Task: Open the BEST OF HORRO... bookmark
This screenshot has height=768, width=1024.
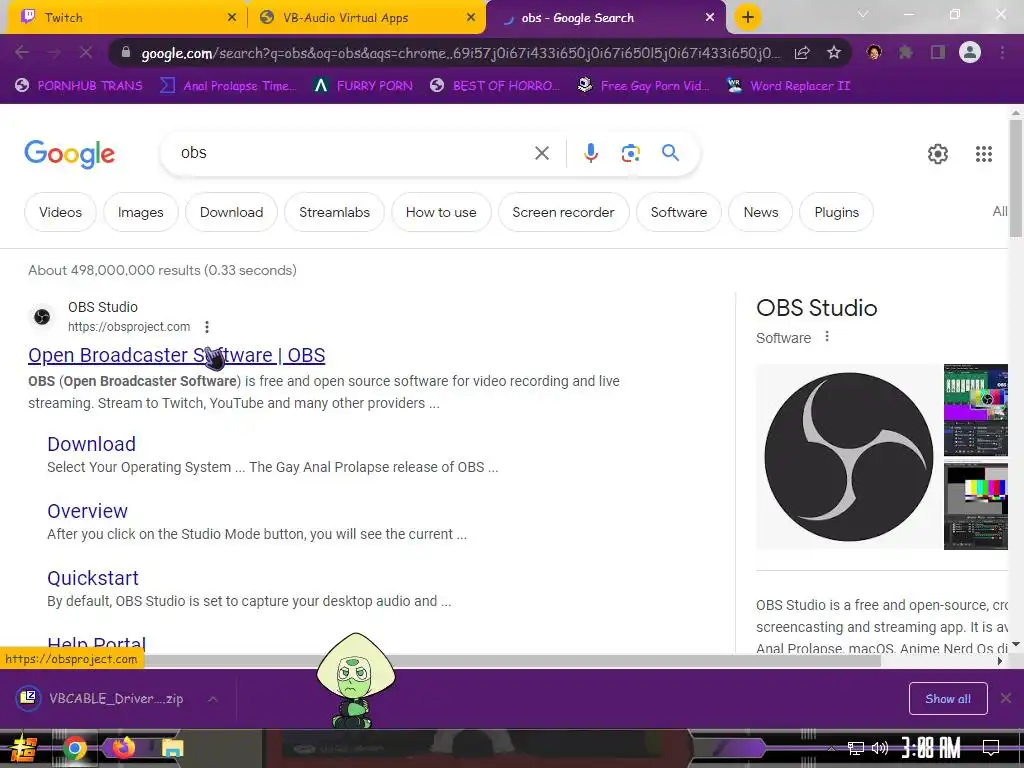Action: [495, 86]
